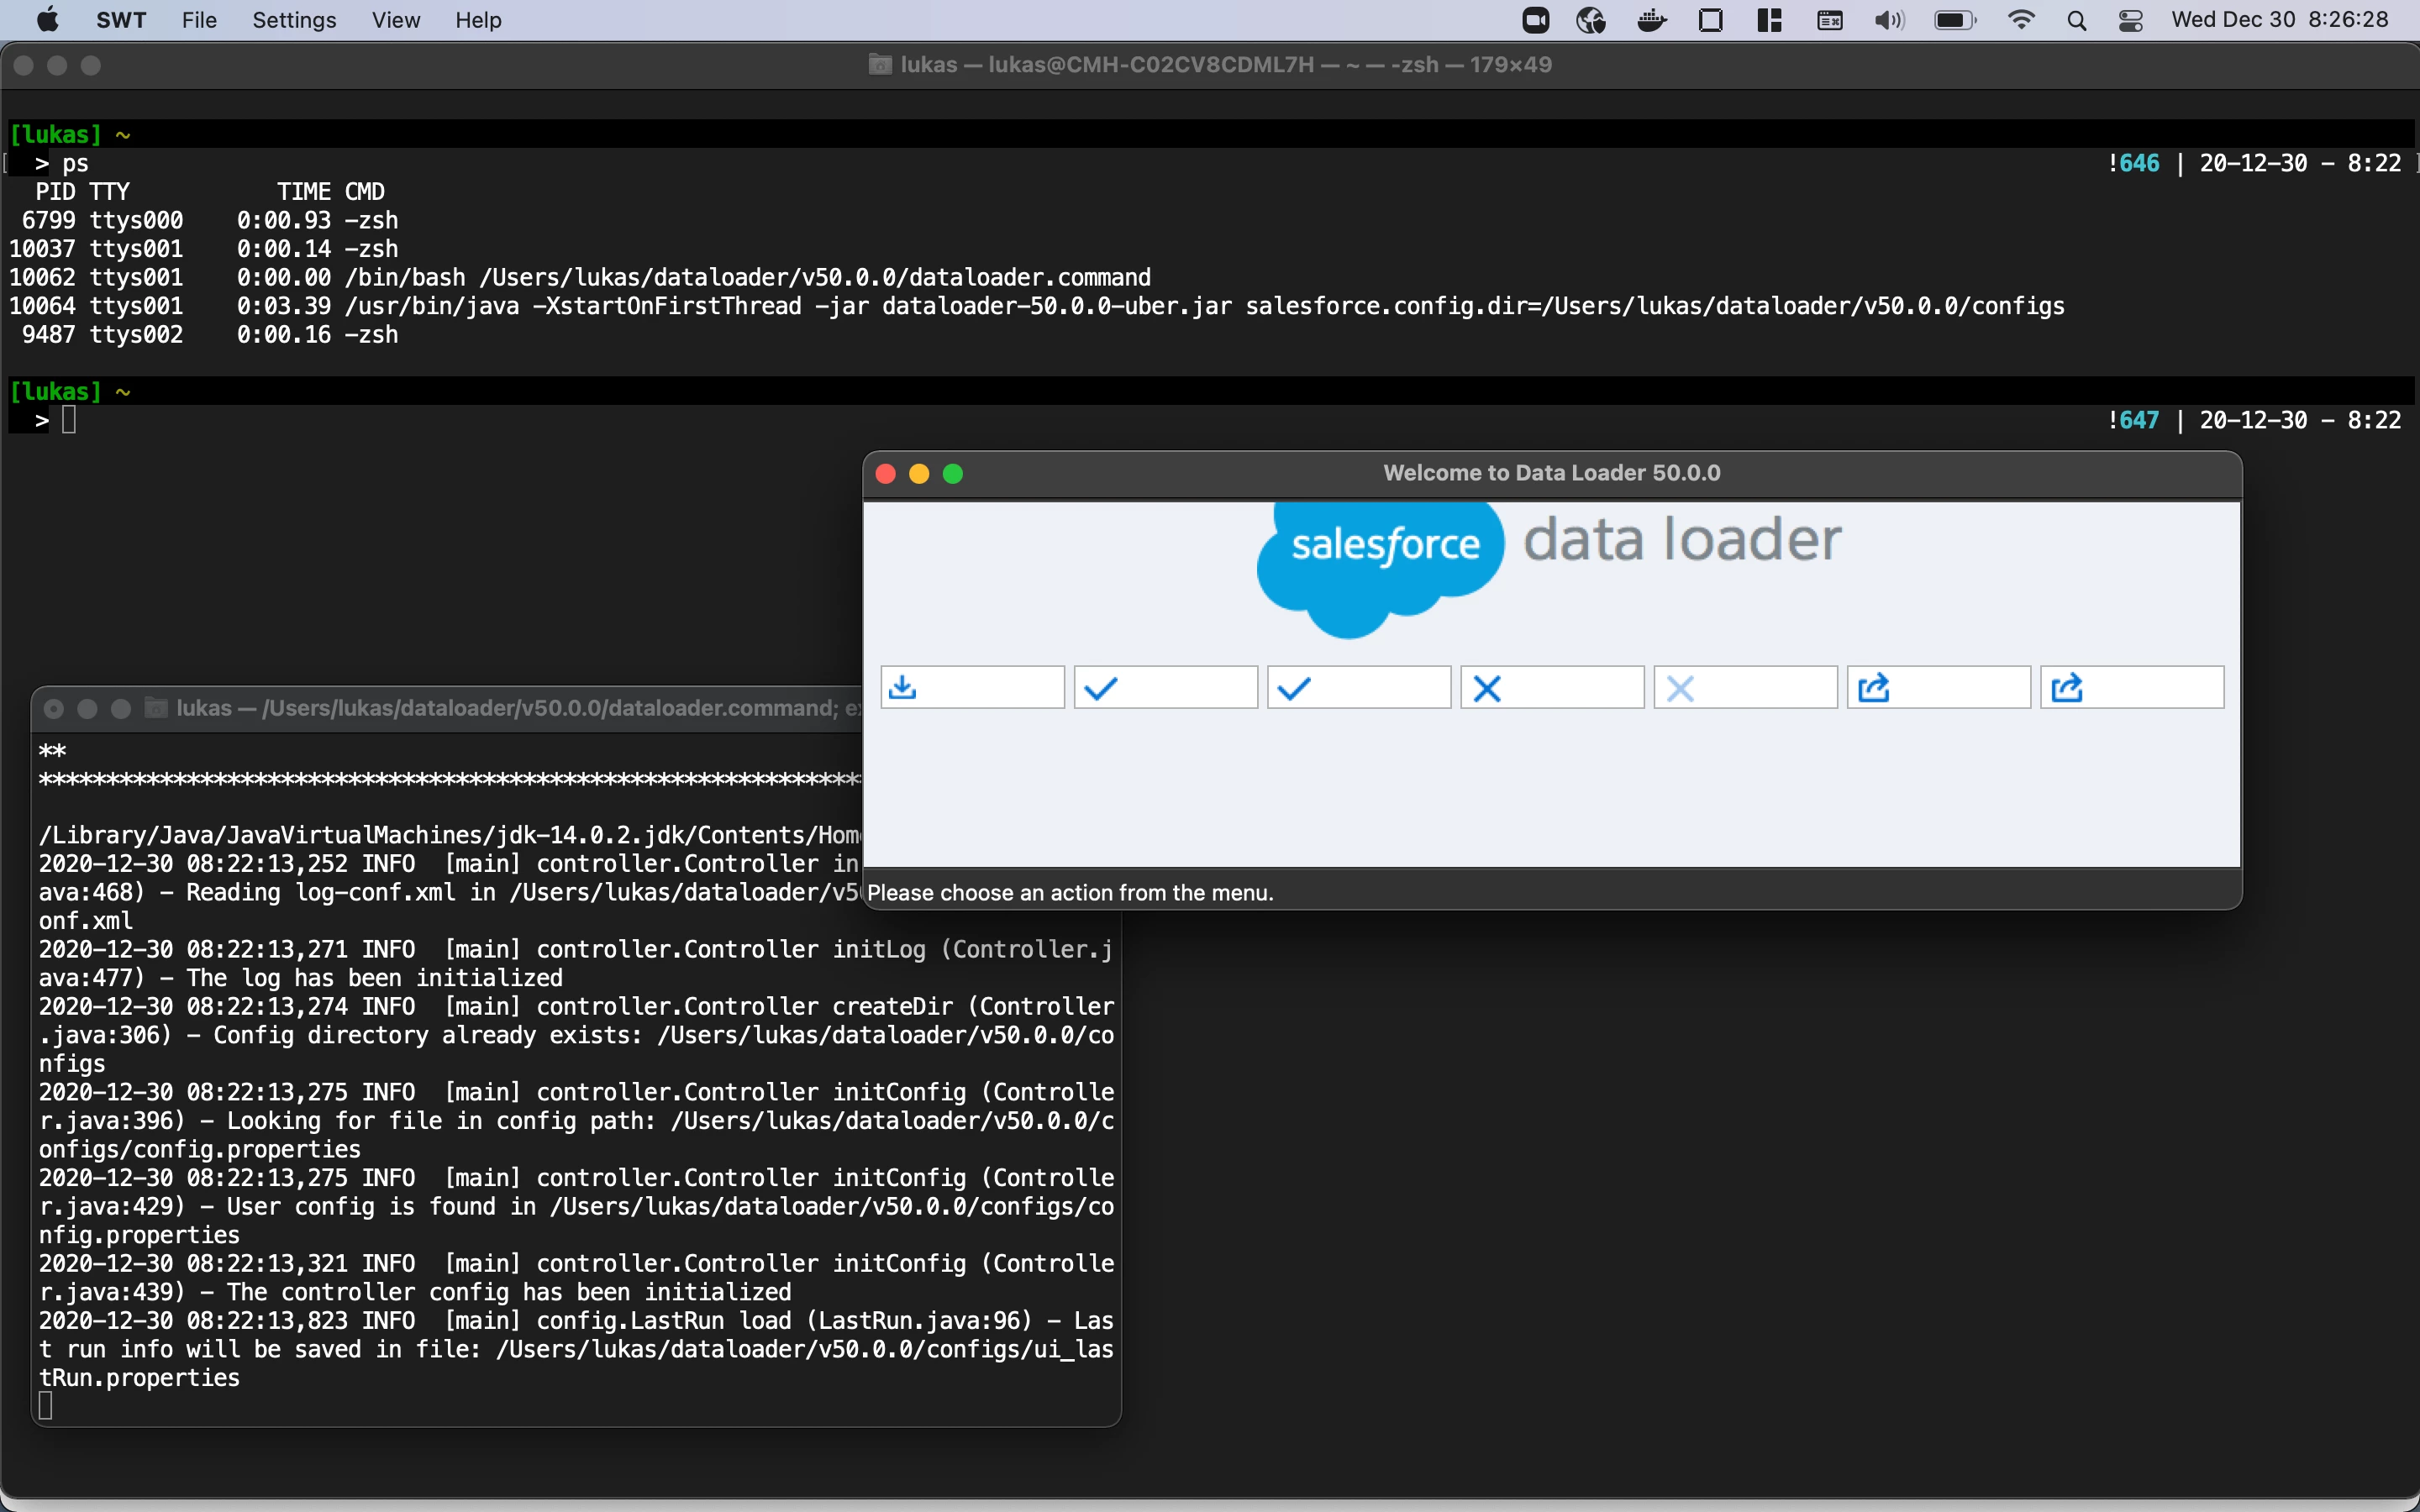Click the 'User config is found in' log line
This screenshot has width=2420, height=1512.
coord(575,1206)
